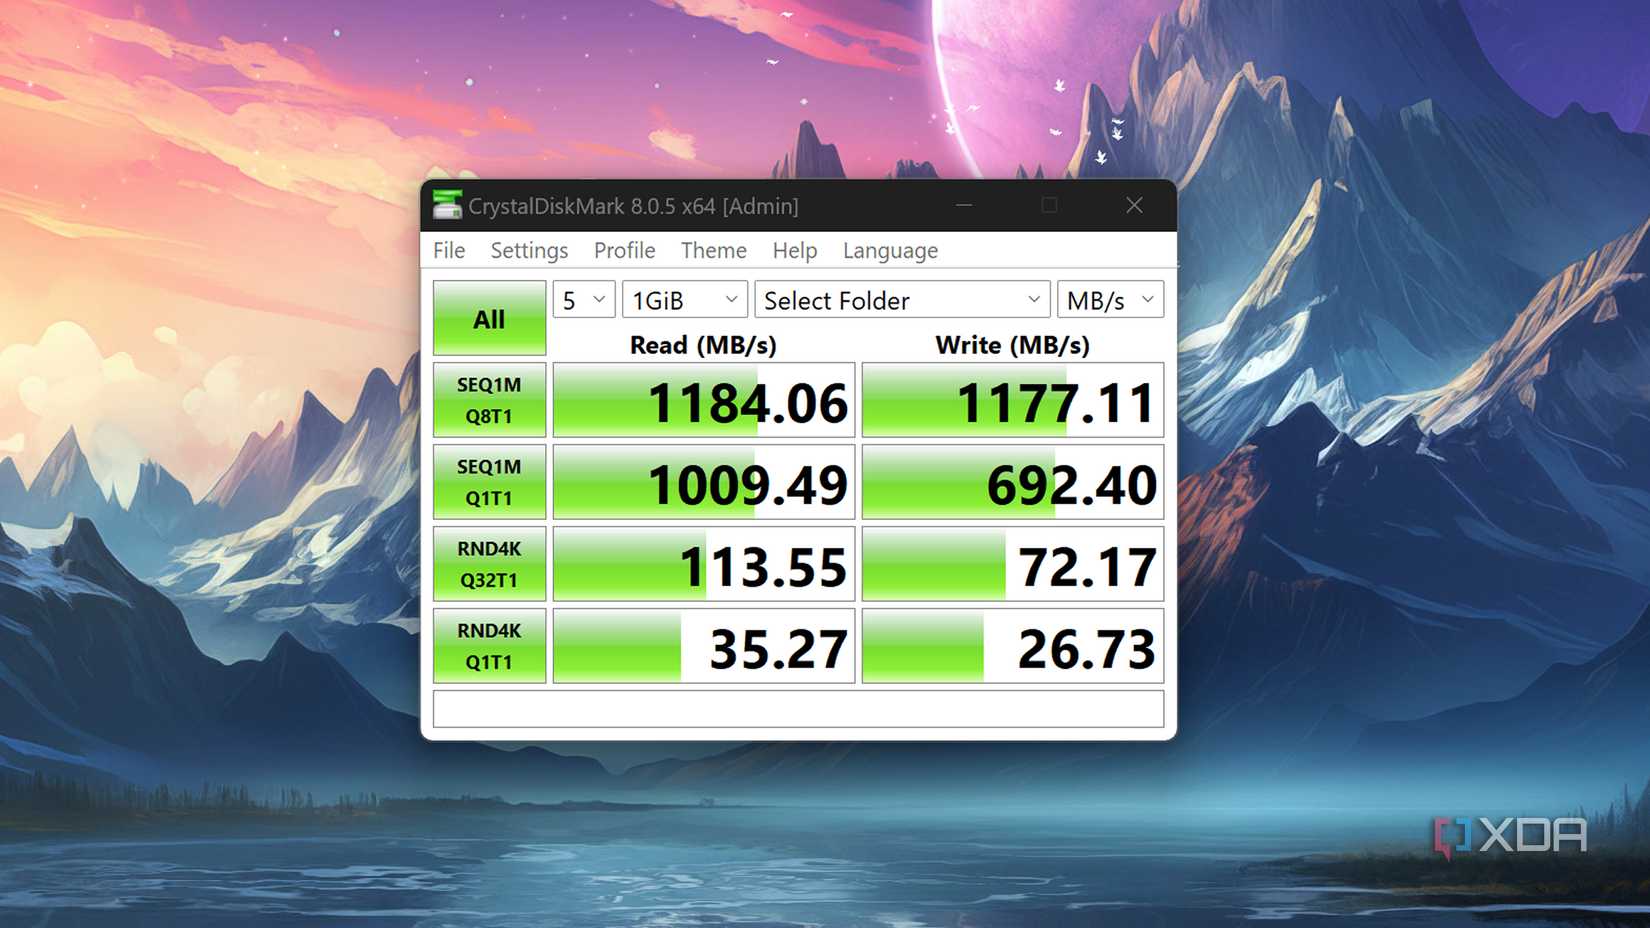Close the CrystalDiskMark window
Viewport: 1650px width, 928px height.
(1134, 205)
